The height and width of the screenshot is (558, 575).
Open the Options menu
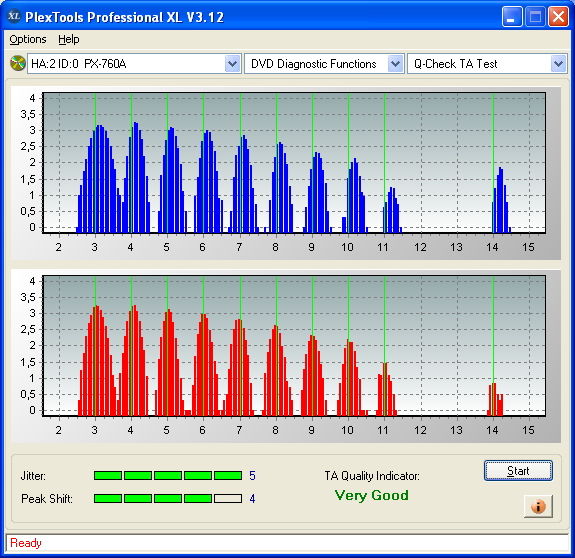[x=28, y=39]
